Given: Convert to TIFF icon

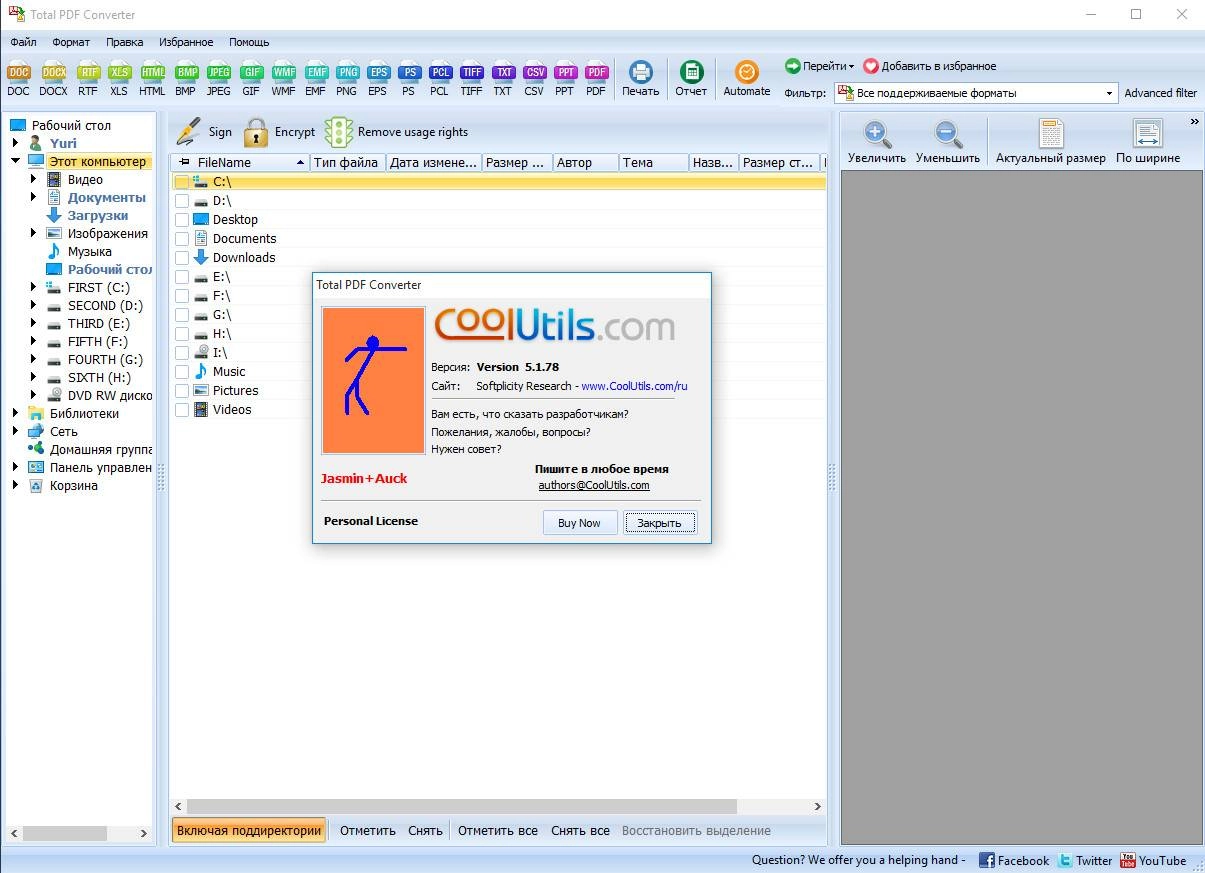Looking at the screenshot, I should [471, 79].
